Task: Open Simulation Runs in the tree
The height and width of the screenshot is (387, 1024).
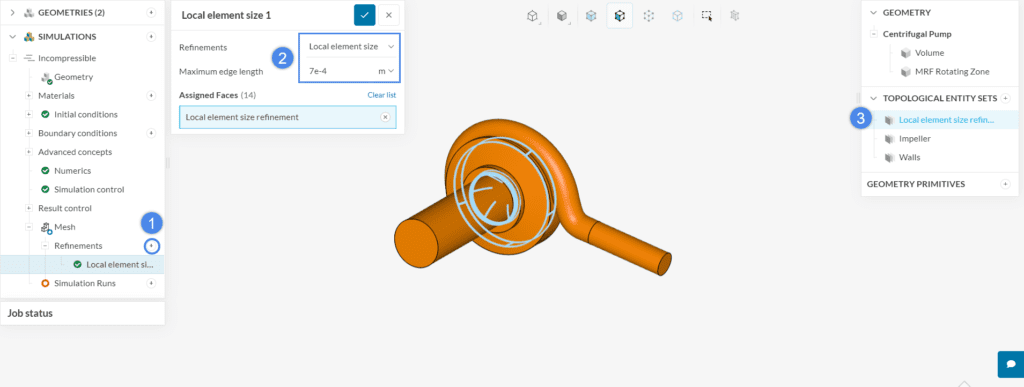Action: [x=85, y=283]
